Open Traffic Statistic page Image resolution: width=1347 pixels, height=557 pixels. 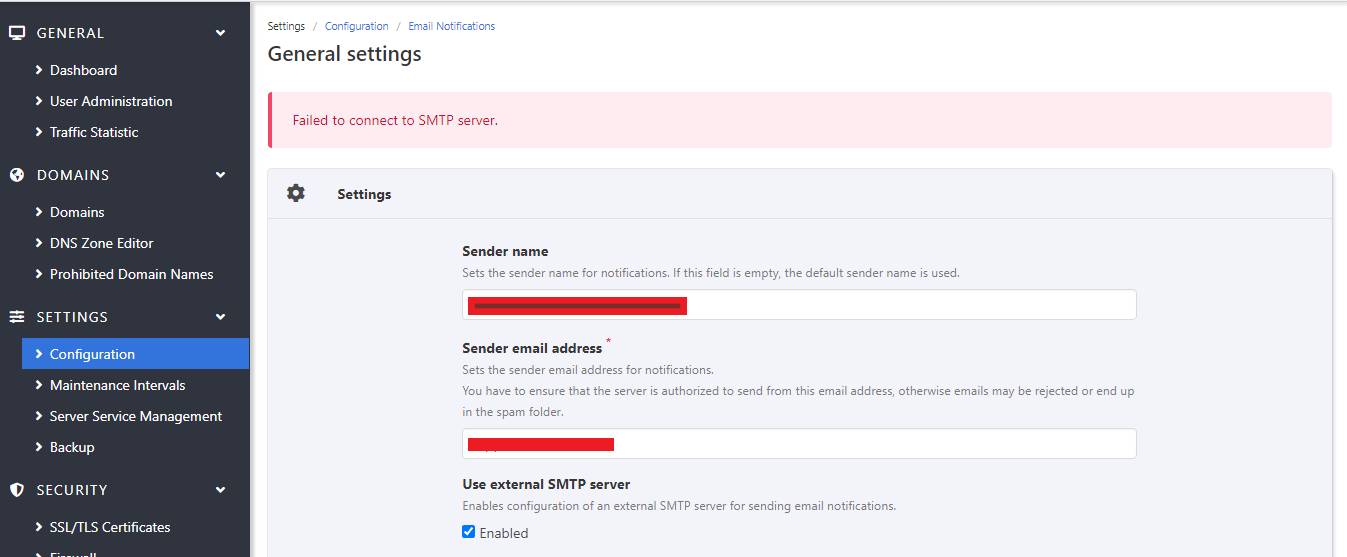pyautogui.click(x=94, y=132)
